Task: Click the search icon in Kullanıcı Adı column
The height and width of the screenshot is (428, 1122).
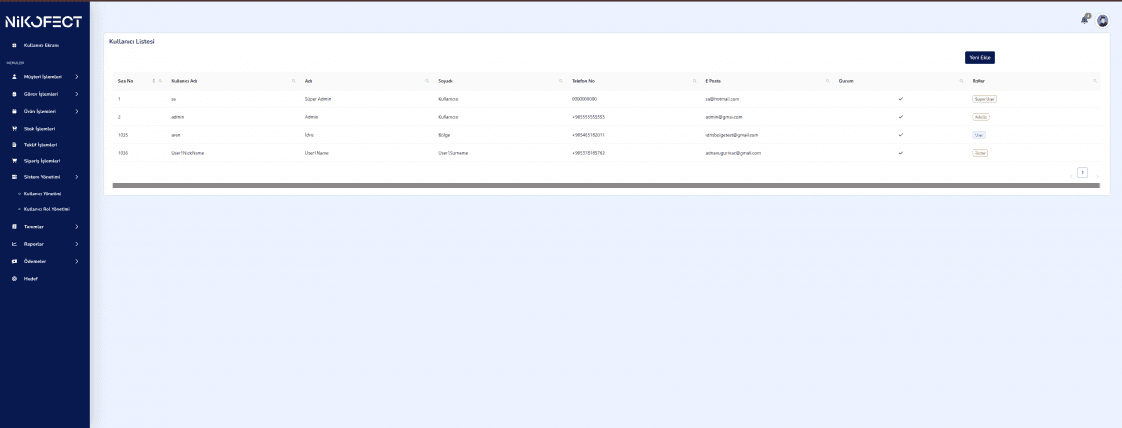Action: pyautogui.click(x=293, y=81)
